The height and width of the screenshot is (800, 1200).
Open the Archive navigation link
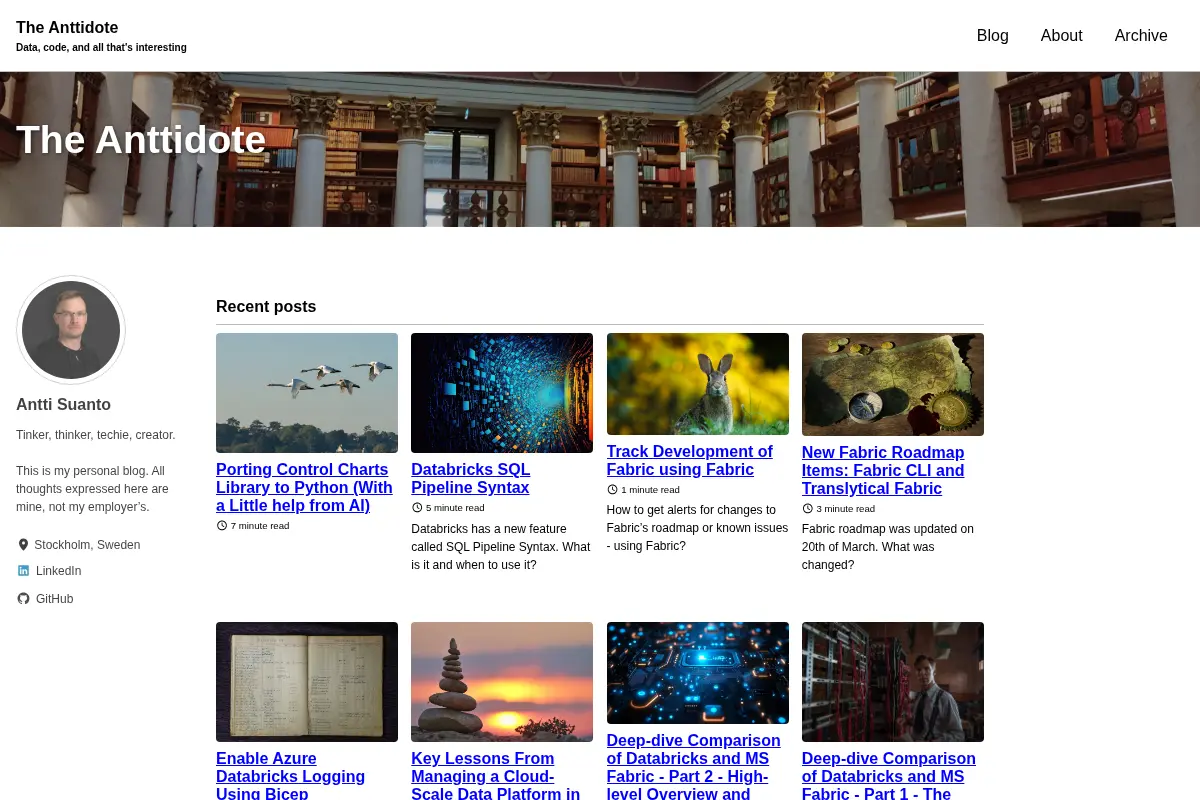1141,36
